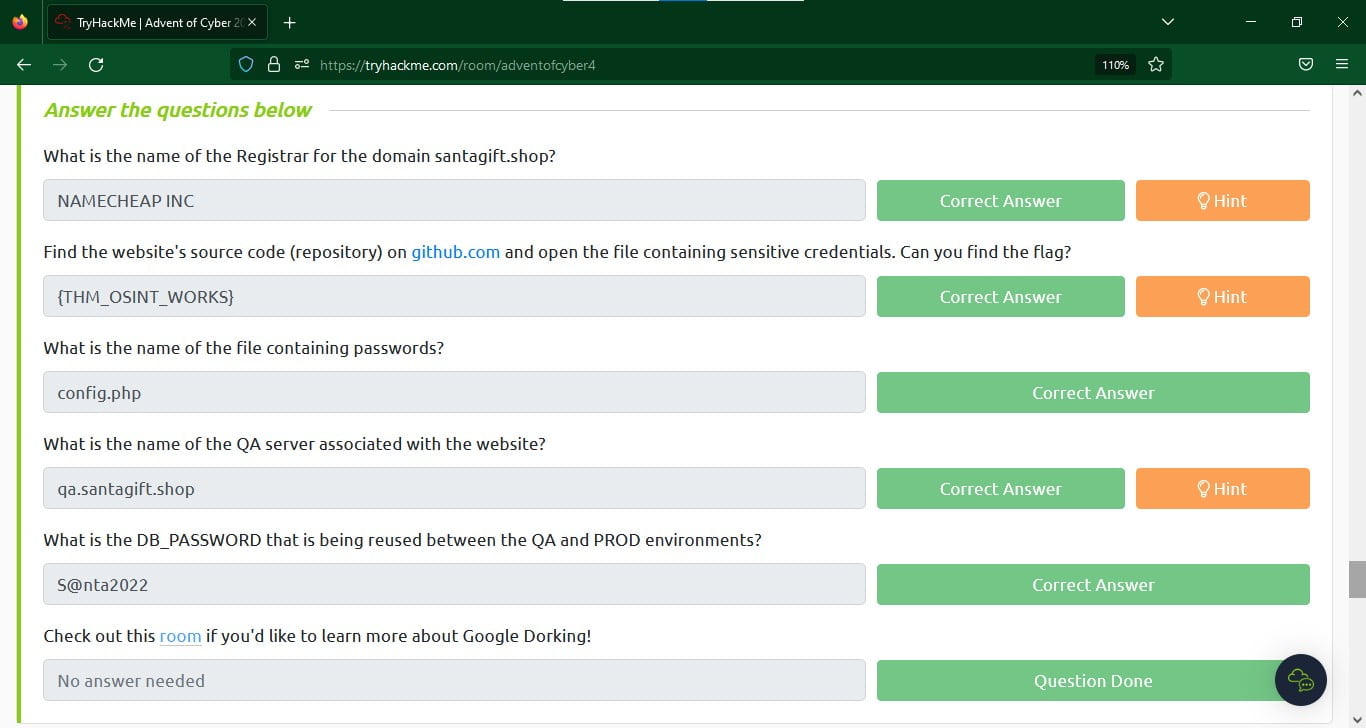Open site permissions icon in address bar
Screen dimensions: 1366x728
click(301, 64)
